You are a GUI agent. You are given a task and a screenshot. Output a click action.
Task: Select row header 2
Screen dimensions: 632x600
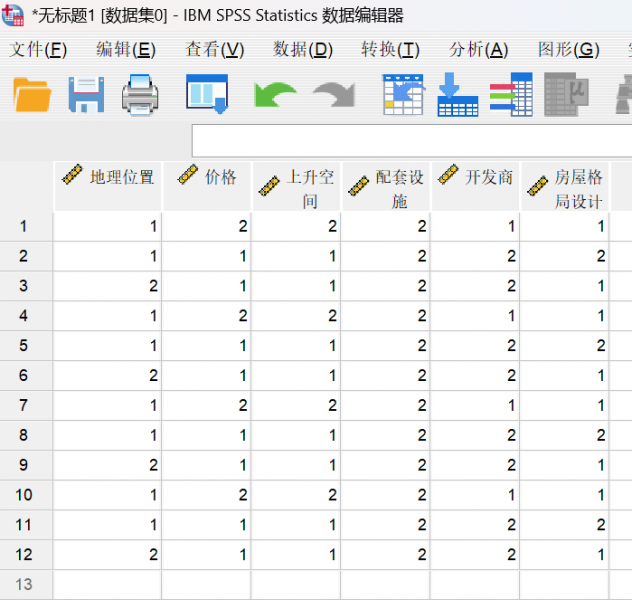[x=26, y=256]
